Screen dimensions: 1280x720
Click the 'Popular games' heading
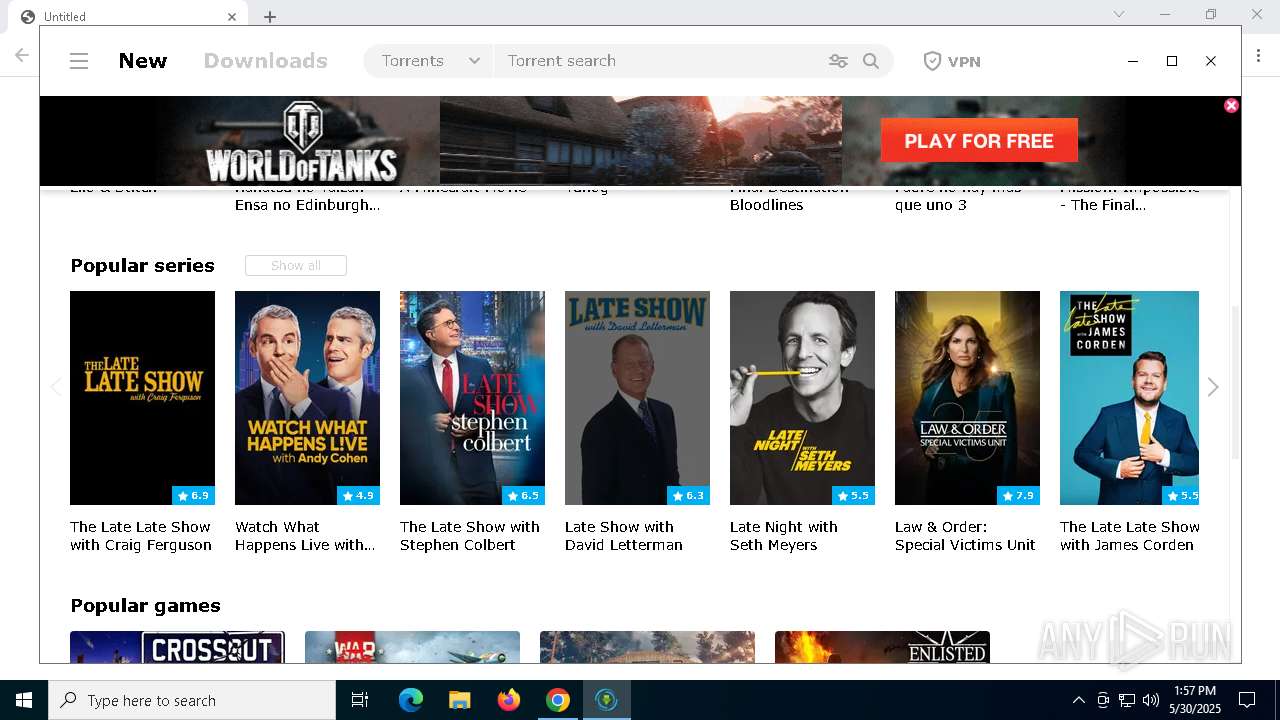tap(145, 605)
